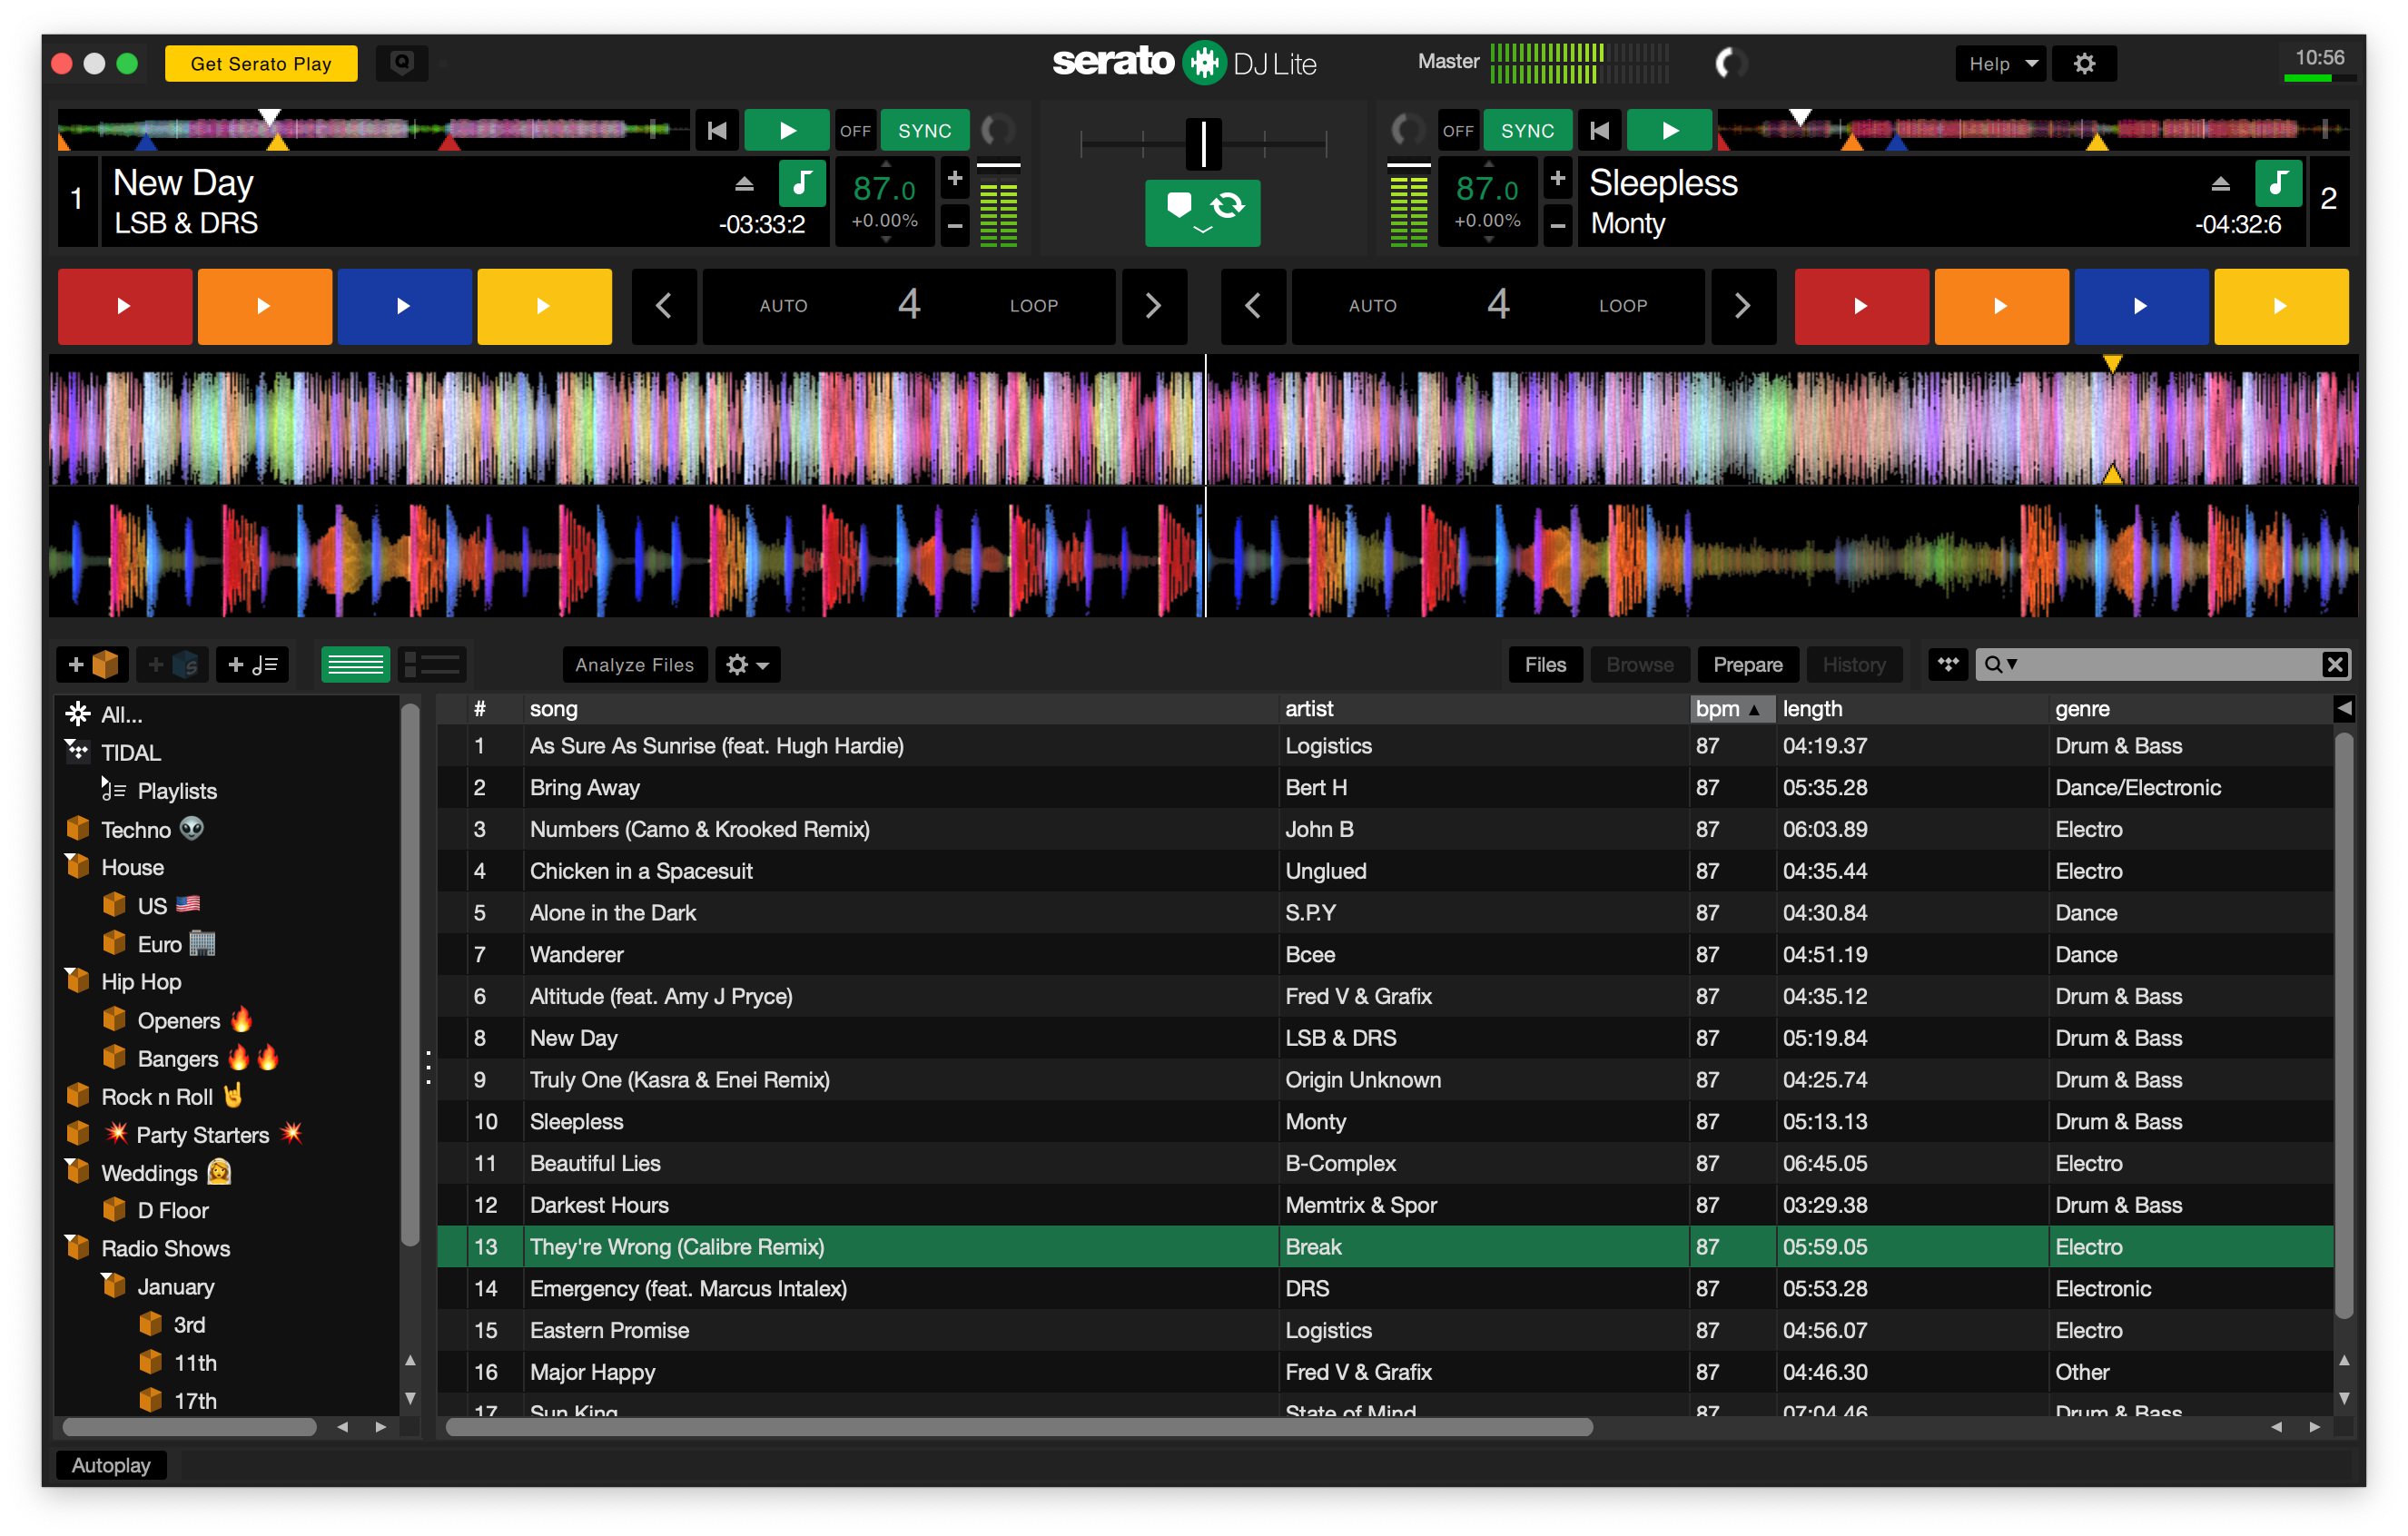Halve the auto loop length on deck 1
The width and height of the screenshot is (2408, 1536).
point(664,306)
